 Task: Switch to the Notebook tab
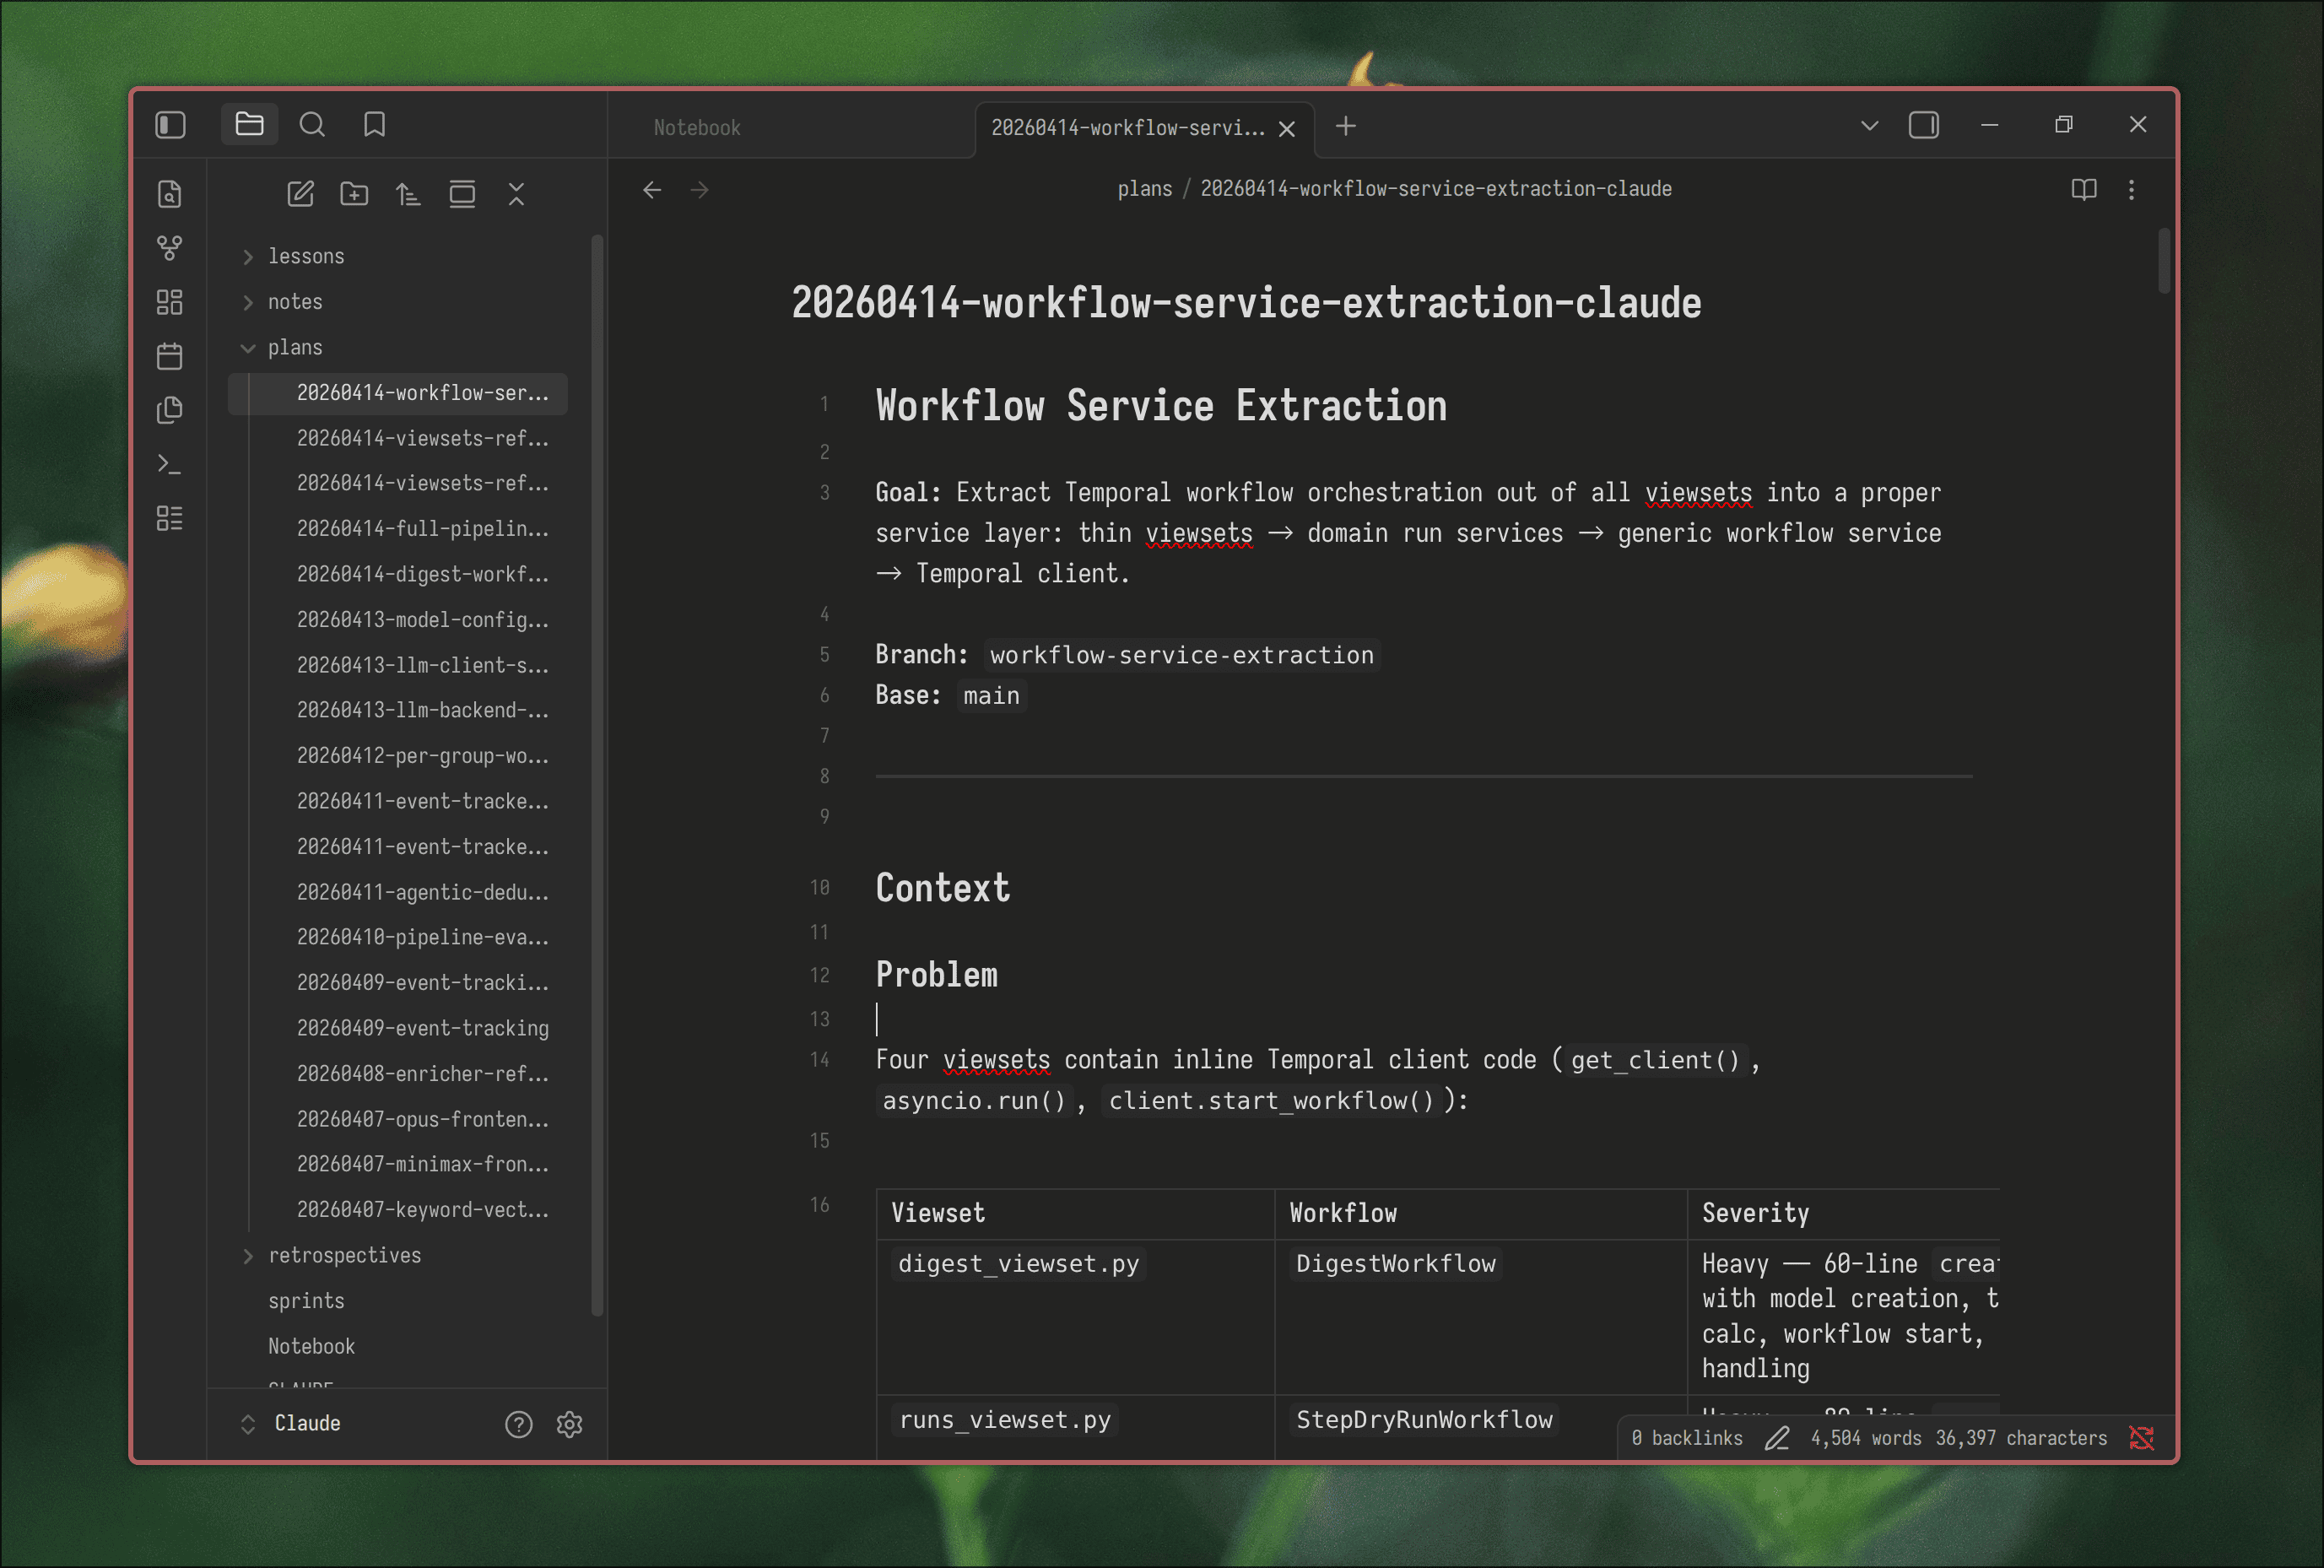696,127
